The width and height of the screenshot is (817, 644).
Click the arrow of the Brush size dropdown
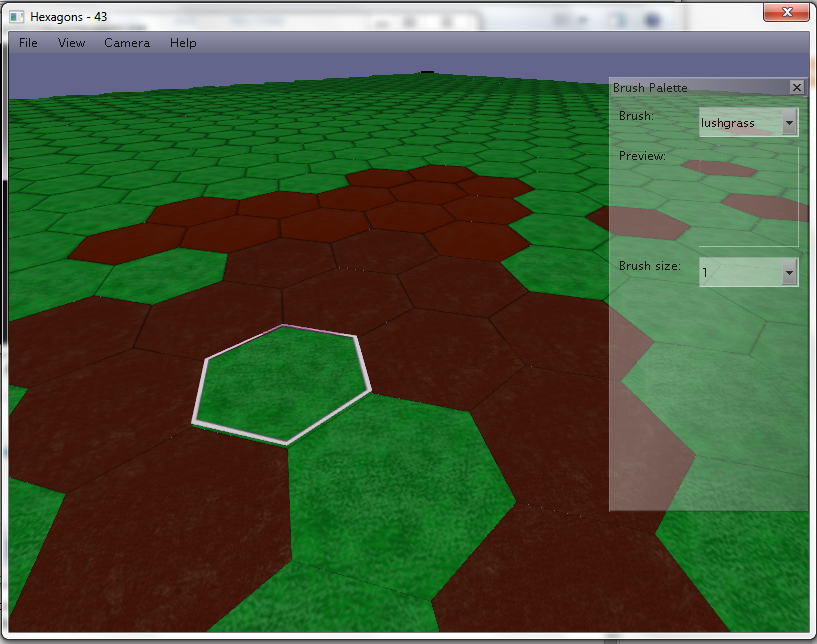789,273
